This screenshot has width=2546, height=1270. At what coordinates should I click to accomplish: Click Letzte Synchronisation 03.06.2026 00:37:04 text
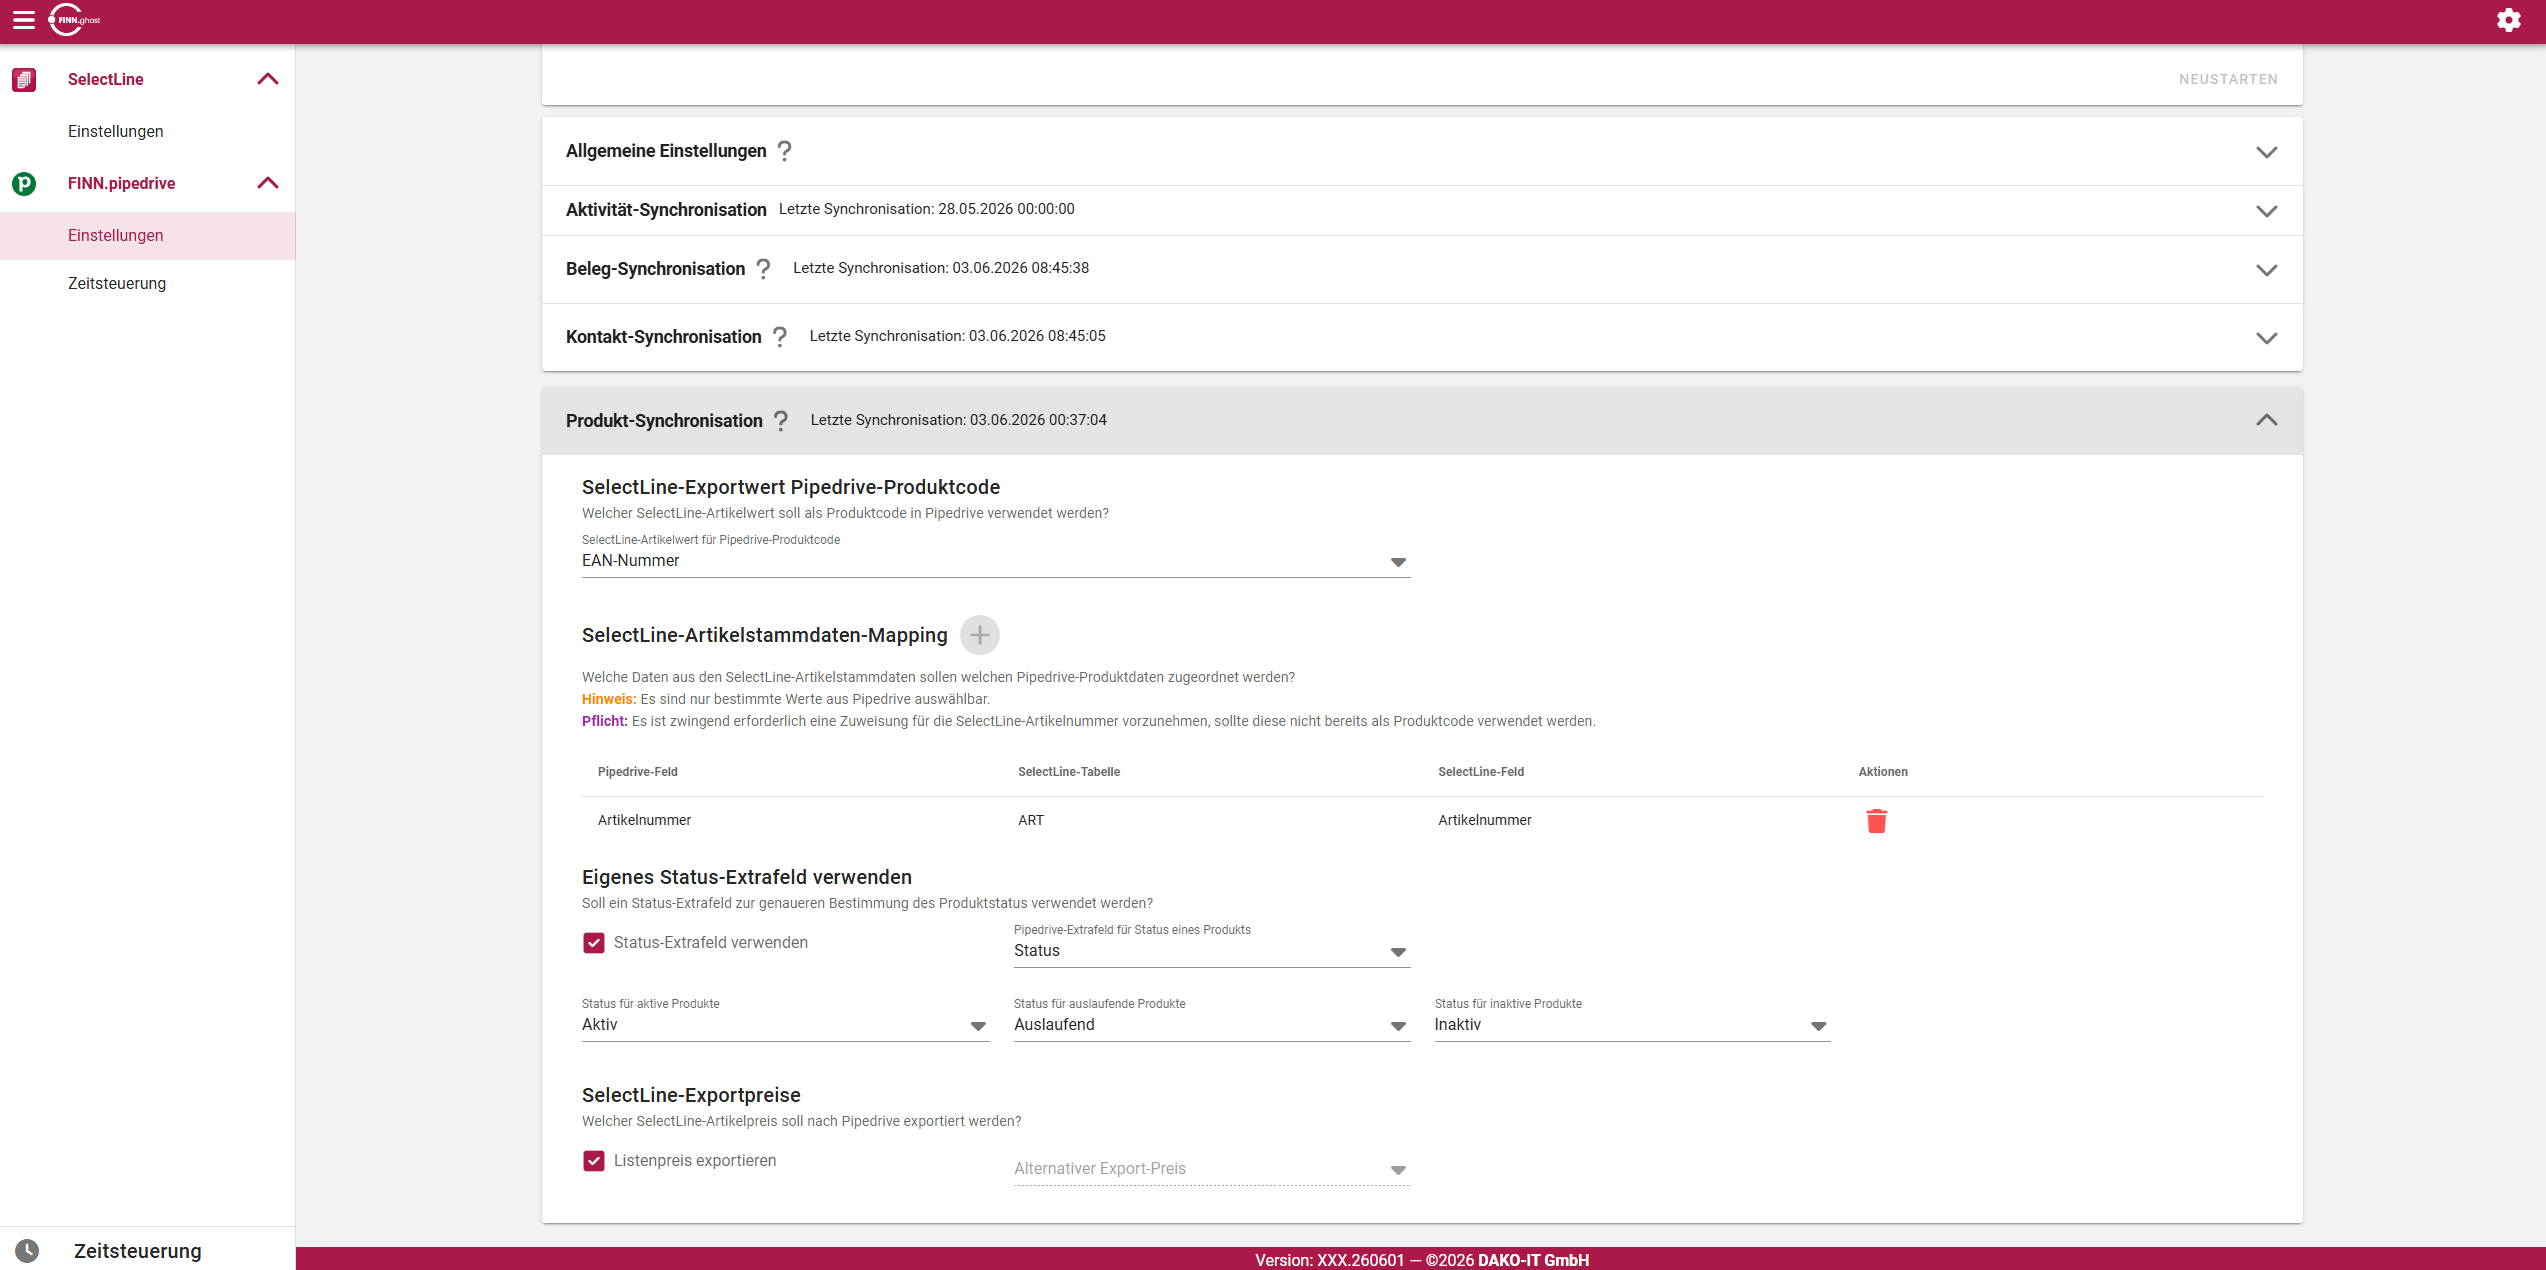coord(958,420)
